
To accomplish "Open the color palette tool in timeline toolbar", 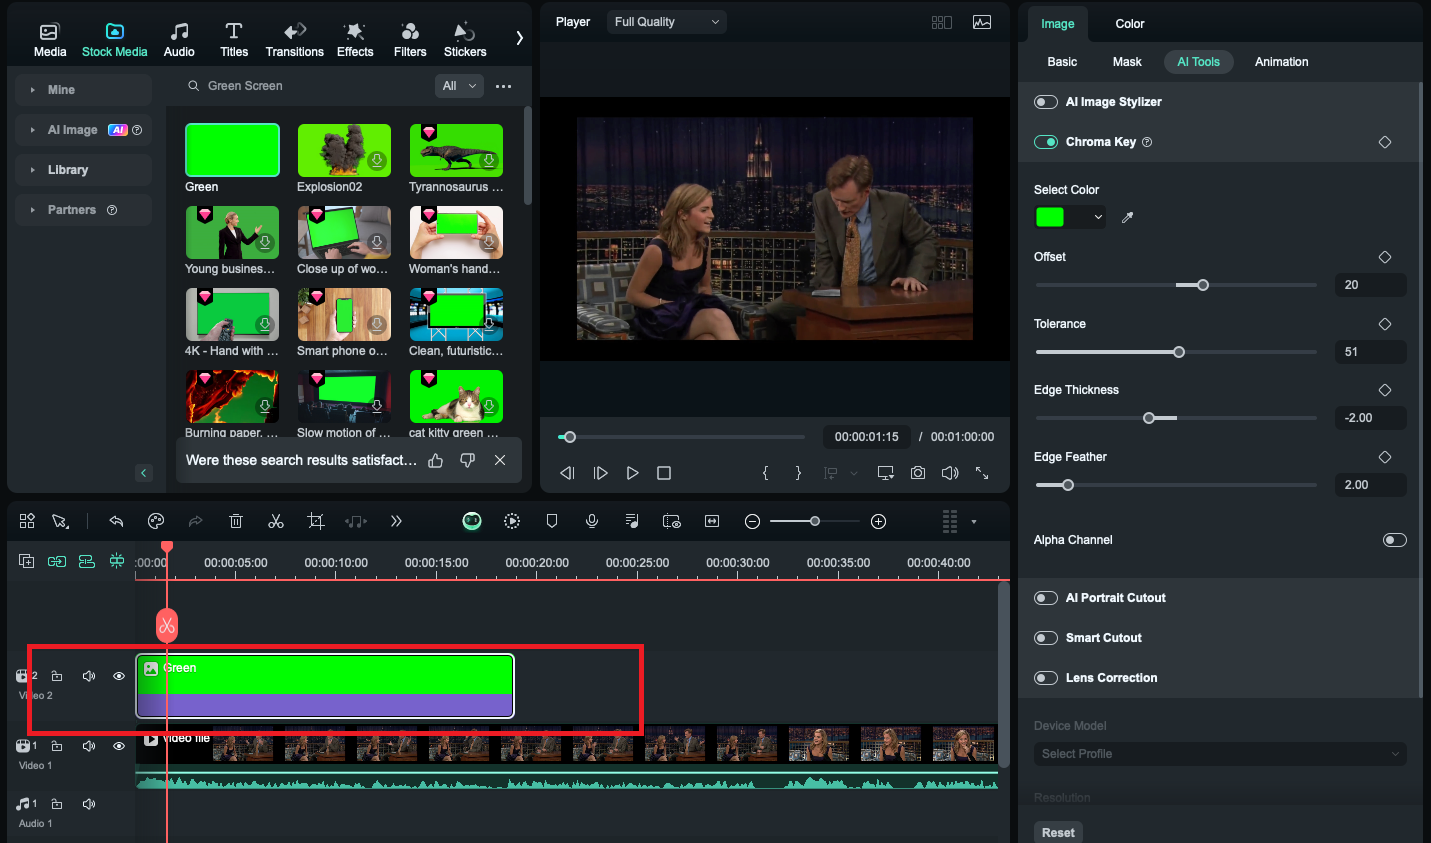I will tap(156, 520).
